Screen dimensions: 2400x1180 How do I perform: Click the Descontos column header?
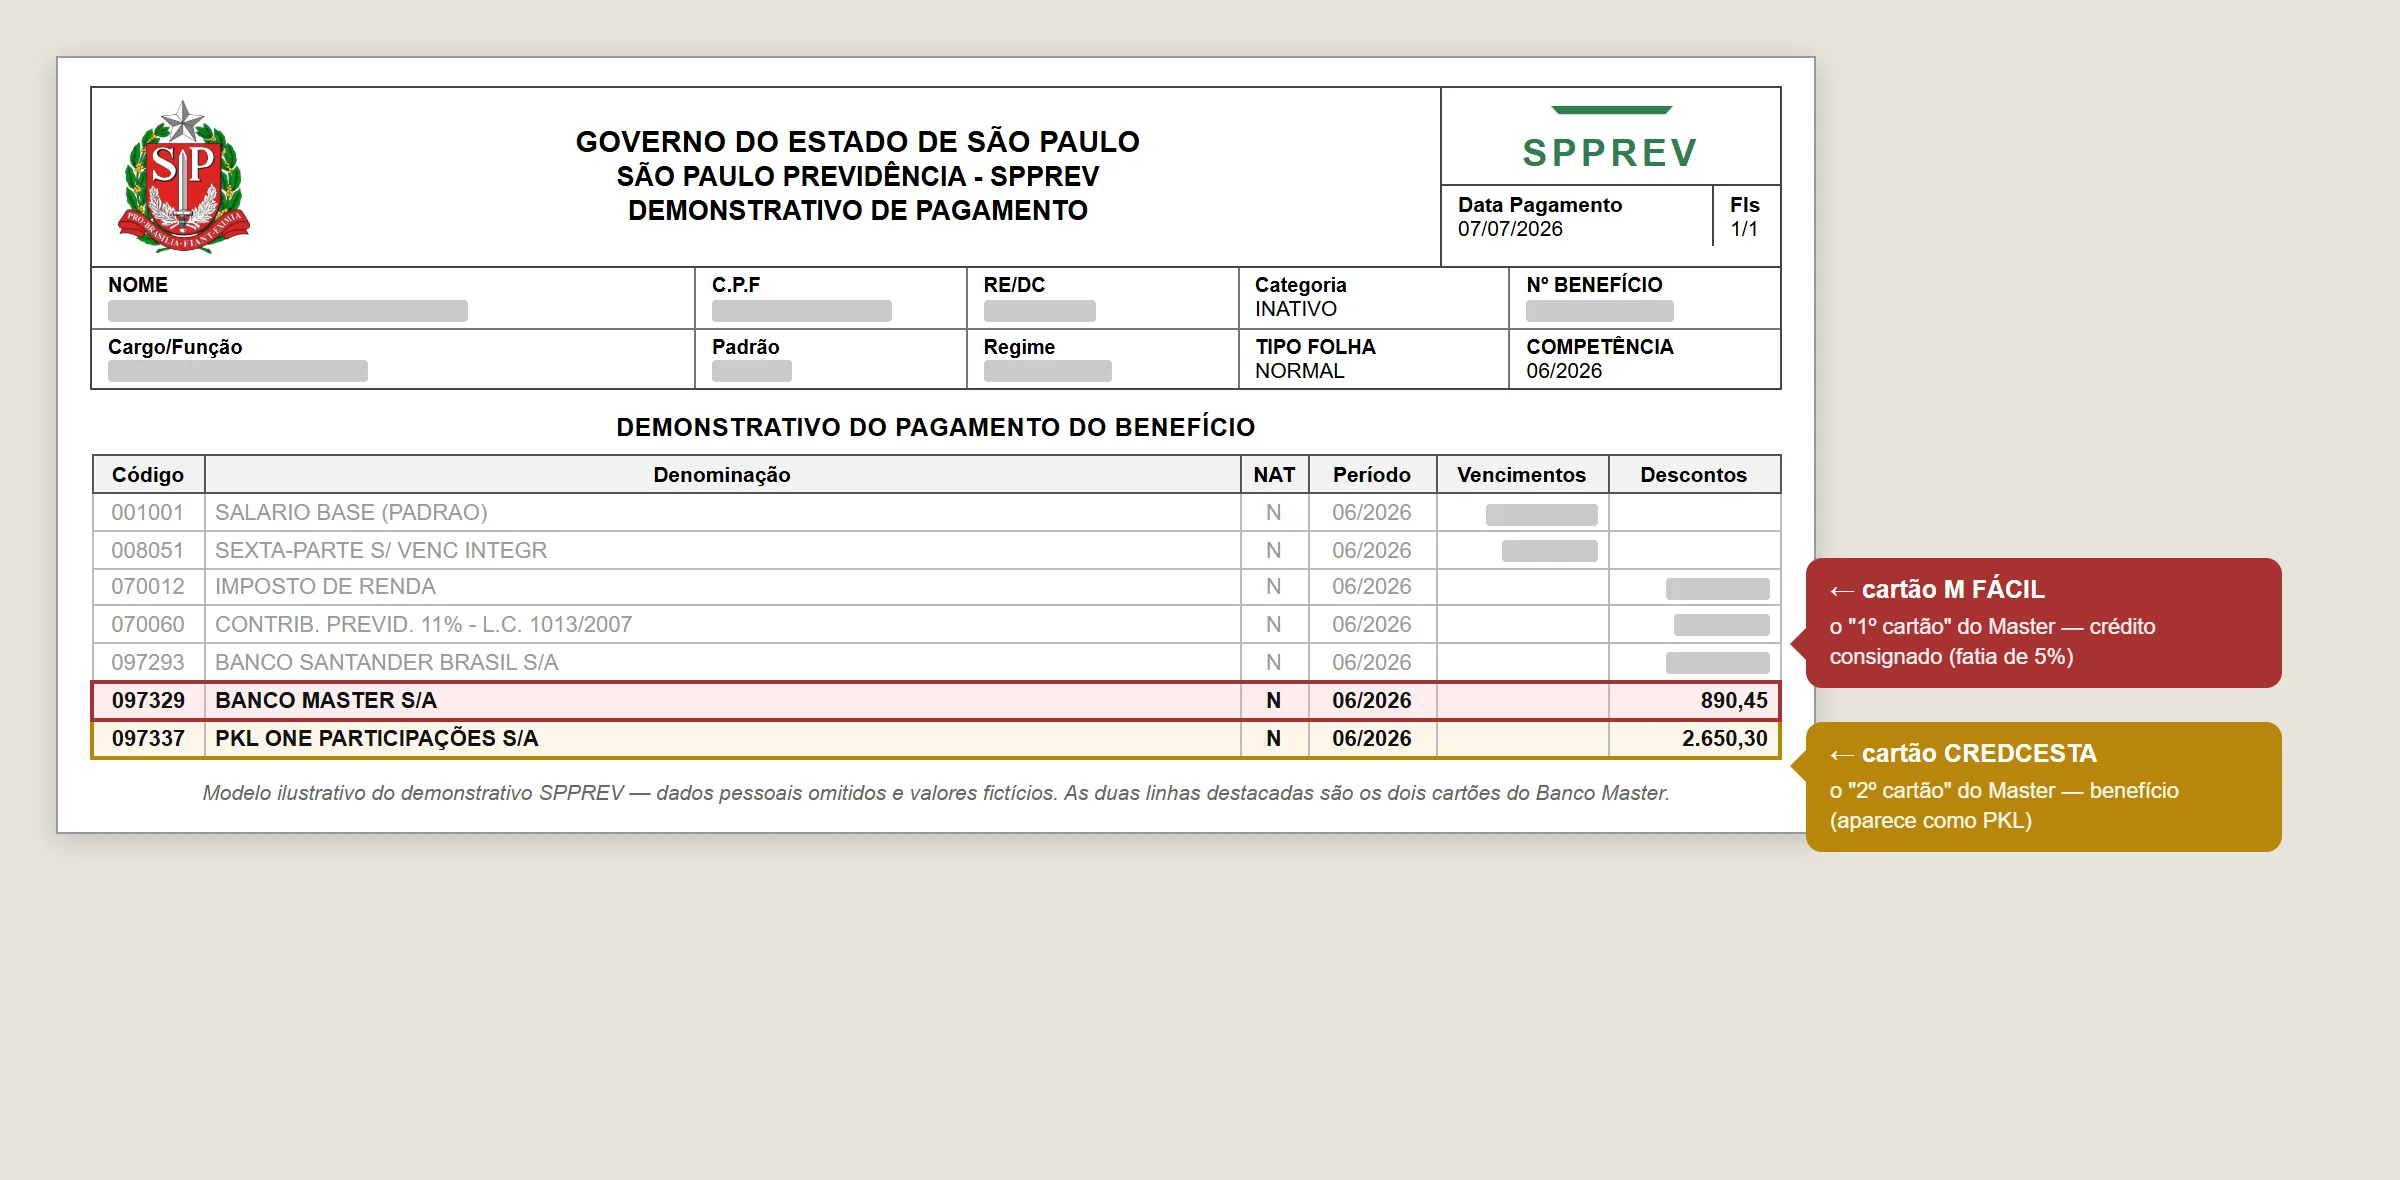click(1693, 475)
